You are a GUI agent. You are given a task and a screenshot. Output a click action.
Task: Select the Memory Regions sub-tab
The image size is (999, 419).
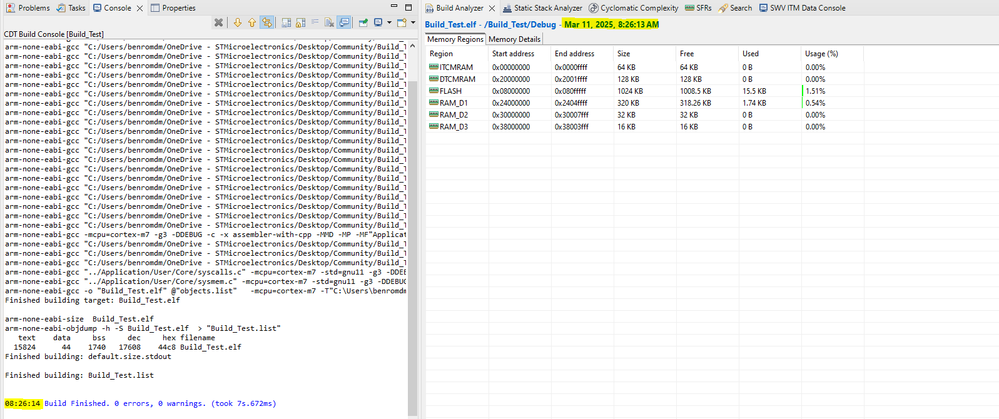[455, 39]
